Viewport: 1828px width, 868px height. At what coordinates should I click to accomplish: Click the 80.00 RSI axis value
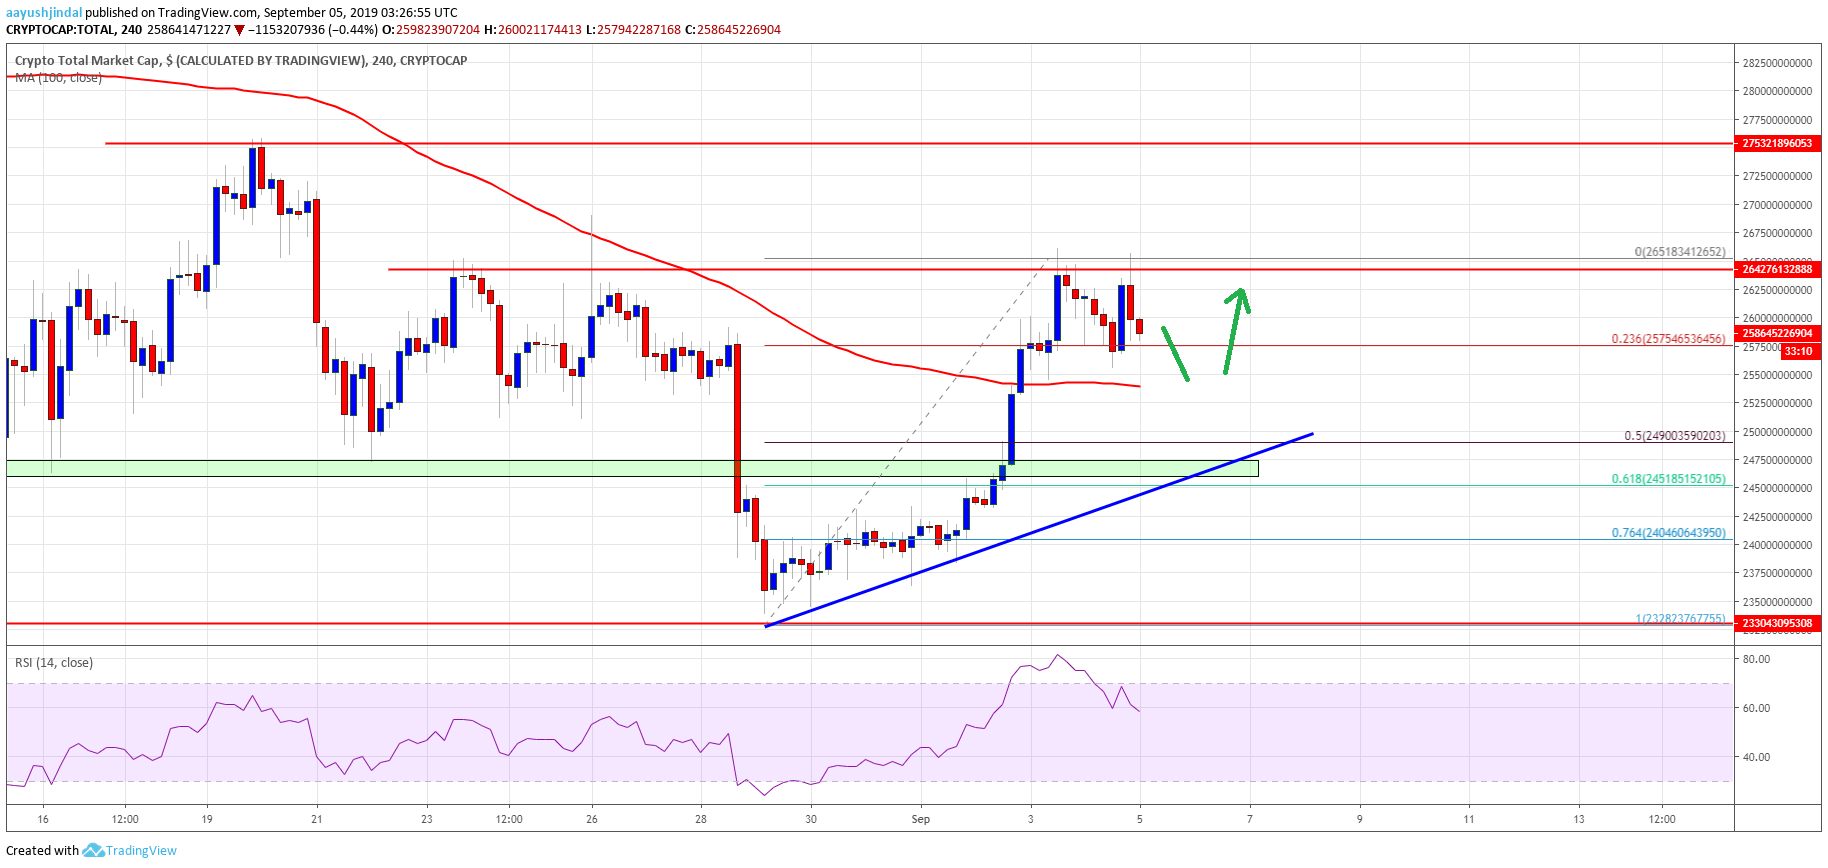pyautogui.click(x=1756, y=659)
